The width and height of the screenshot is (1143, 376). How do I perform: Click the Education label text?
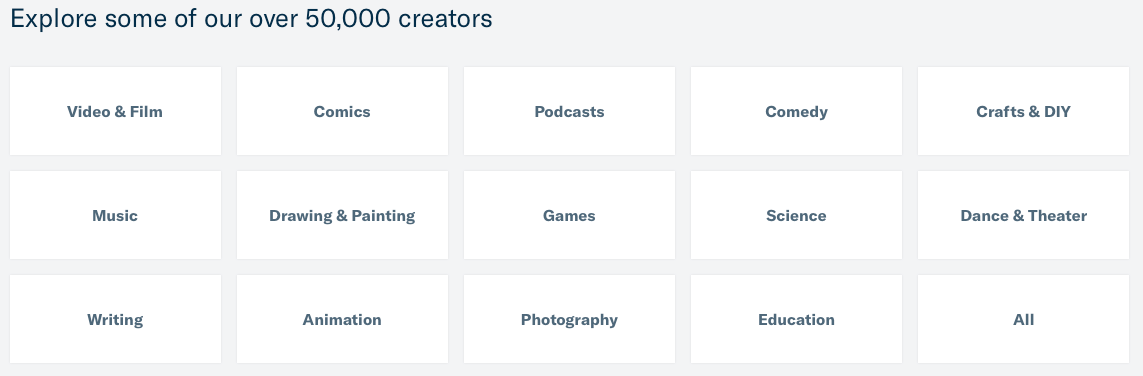tap(796, 320)
